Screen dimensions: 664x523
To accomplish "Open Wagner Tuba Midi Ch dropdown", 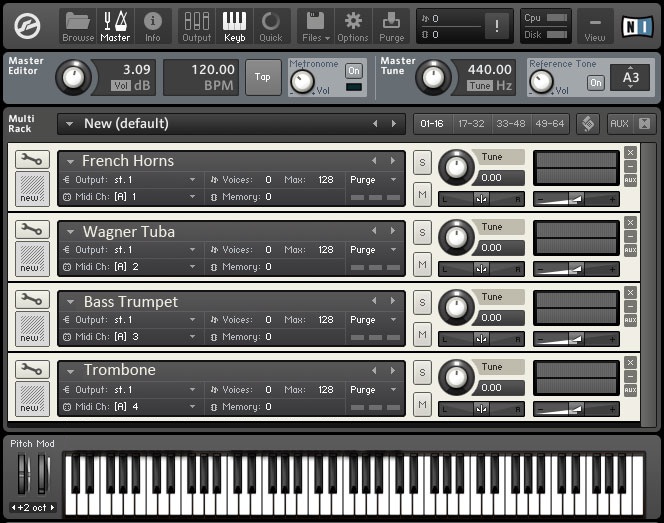I will tap(192, 267).
